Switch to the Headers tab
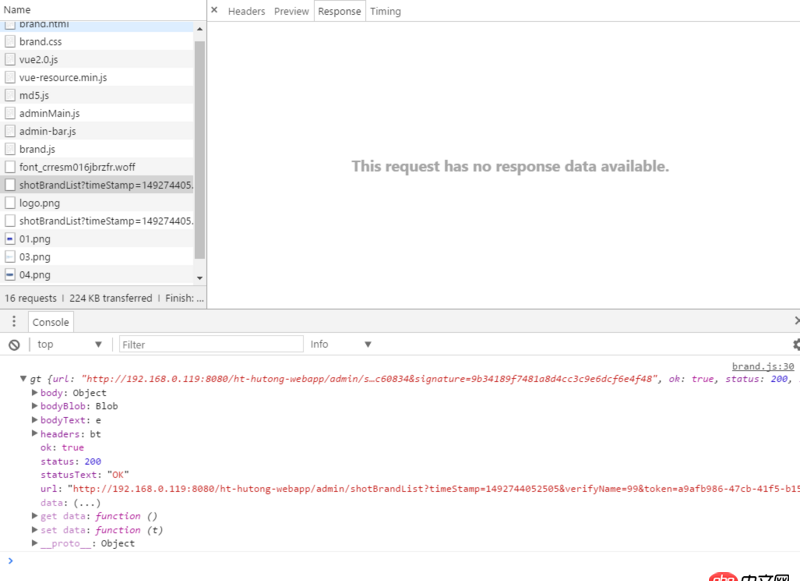Screen dimensions: 800x581 (x=246, y=11)
